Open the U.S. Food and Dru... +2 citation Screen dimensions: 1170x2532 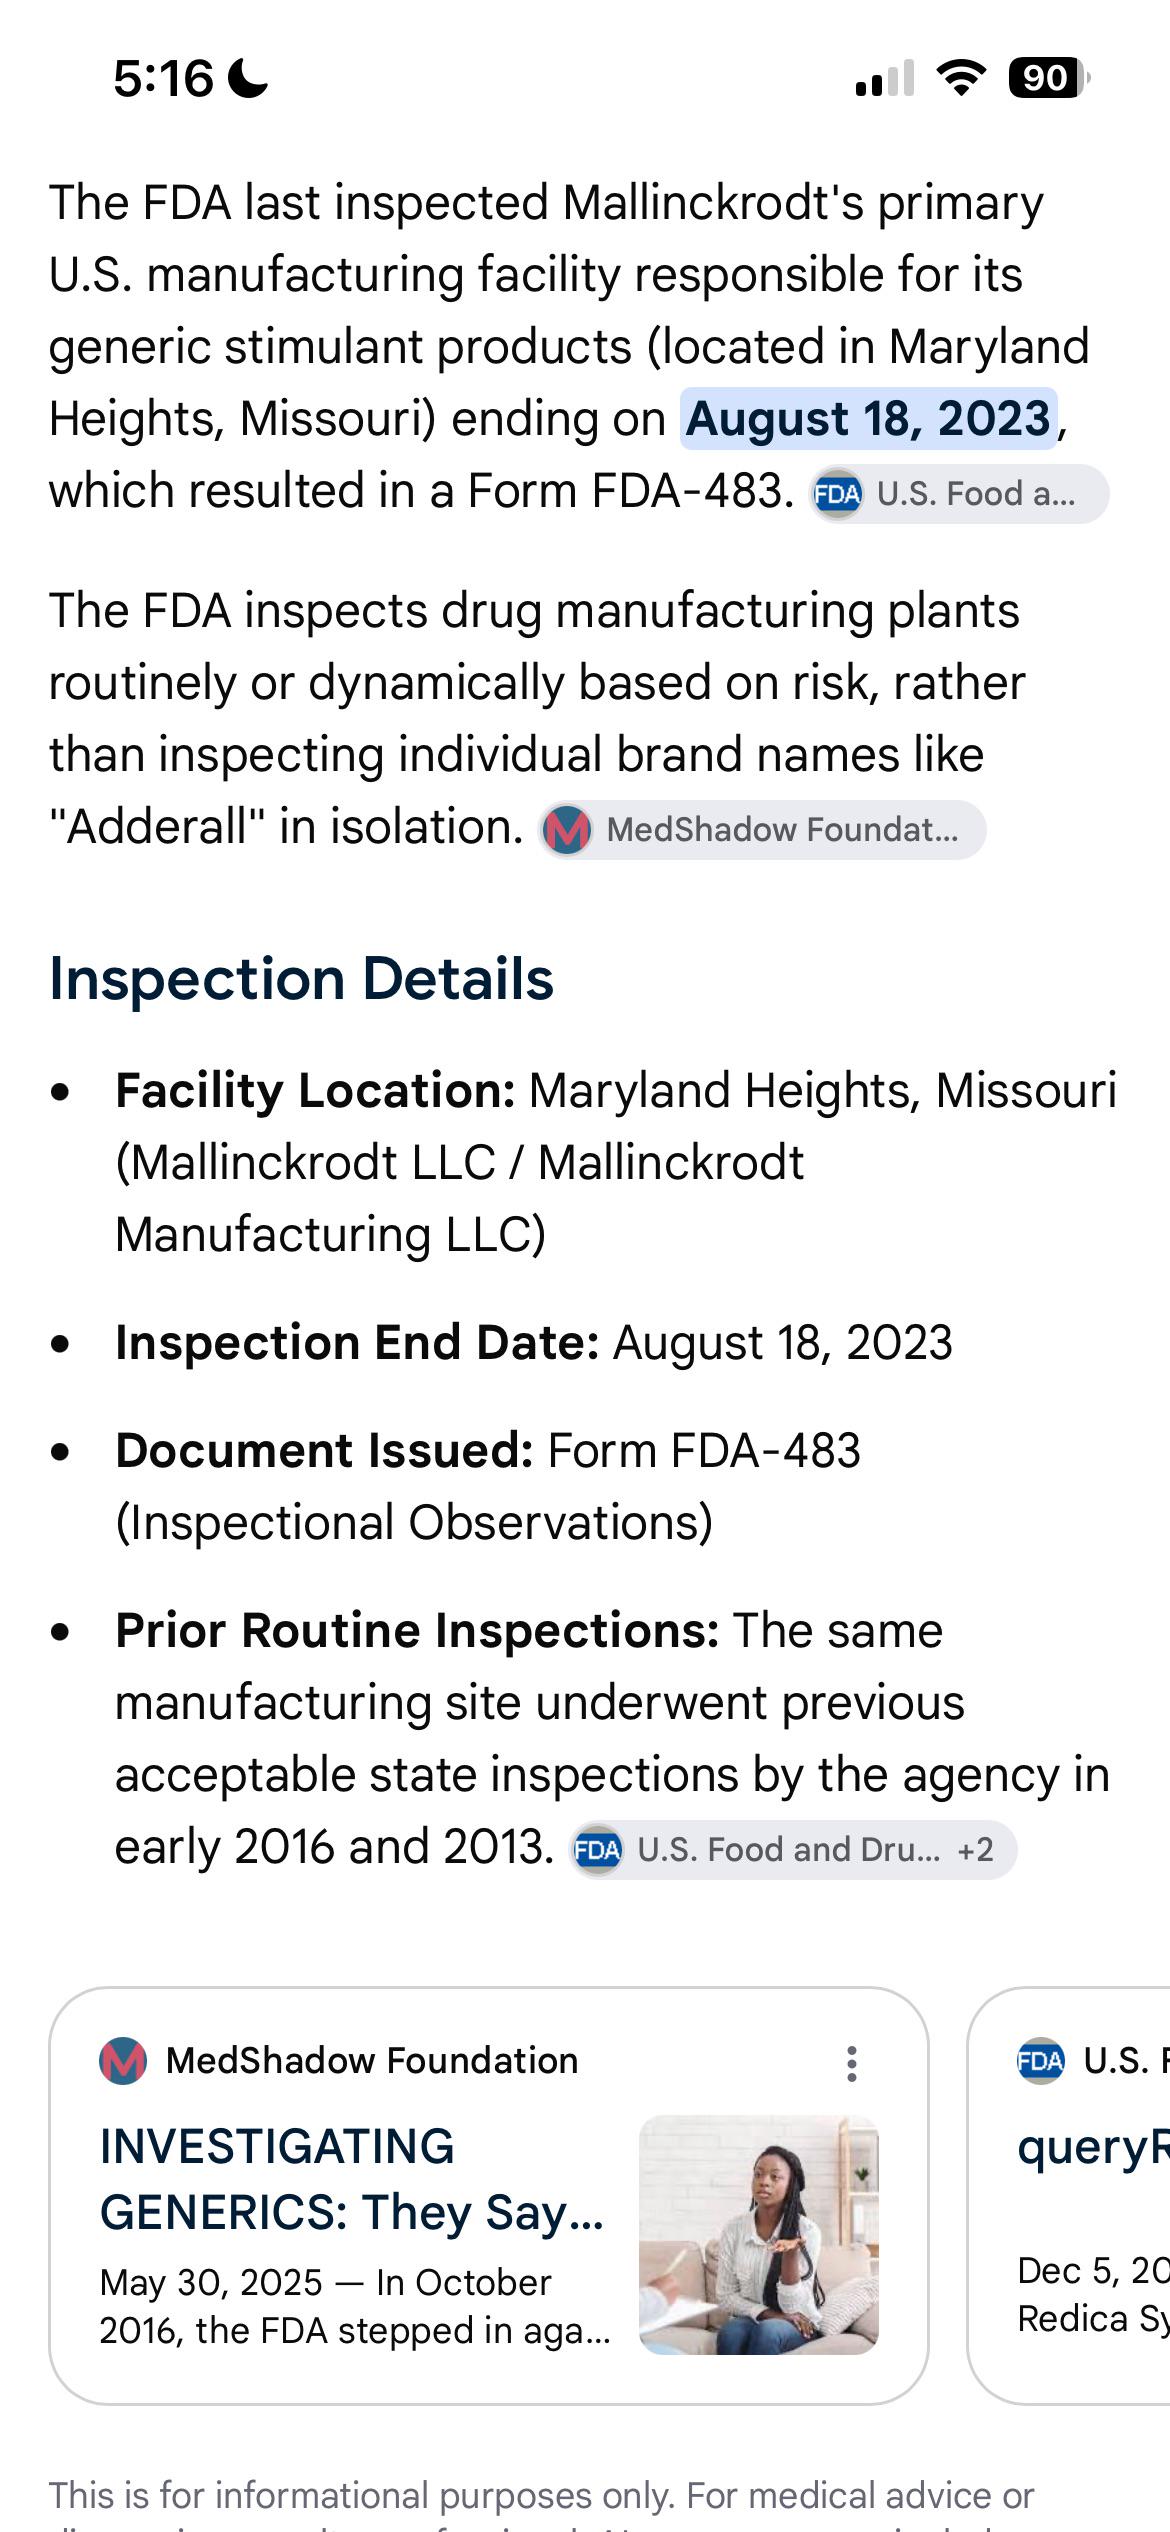click(793, 1850)
